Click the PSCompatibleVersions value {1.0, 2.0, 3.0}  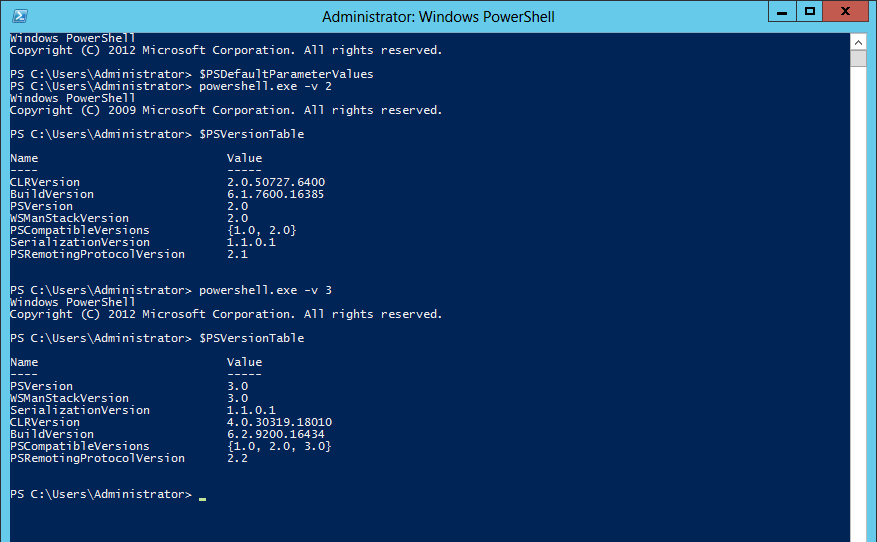click(280, 446)
